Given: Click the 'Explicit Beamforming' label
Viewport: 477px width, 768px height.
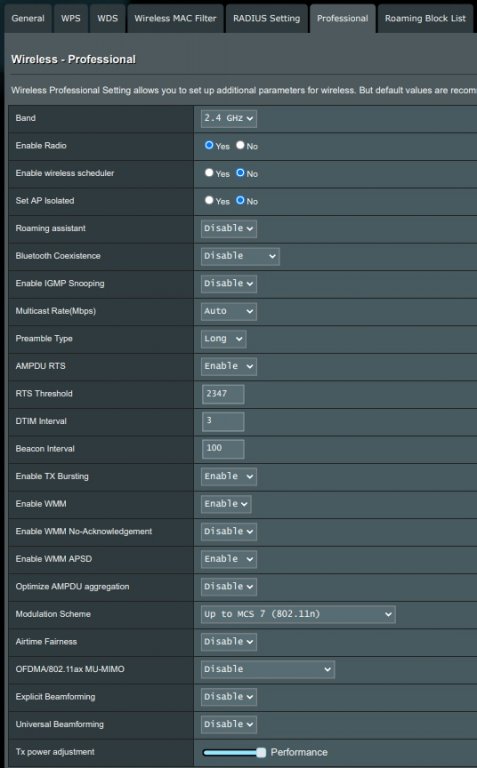Looking at the screenshot, I should click(55, 697).
